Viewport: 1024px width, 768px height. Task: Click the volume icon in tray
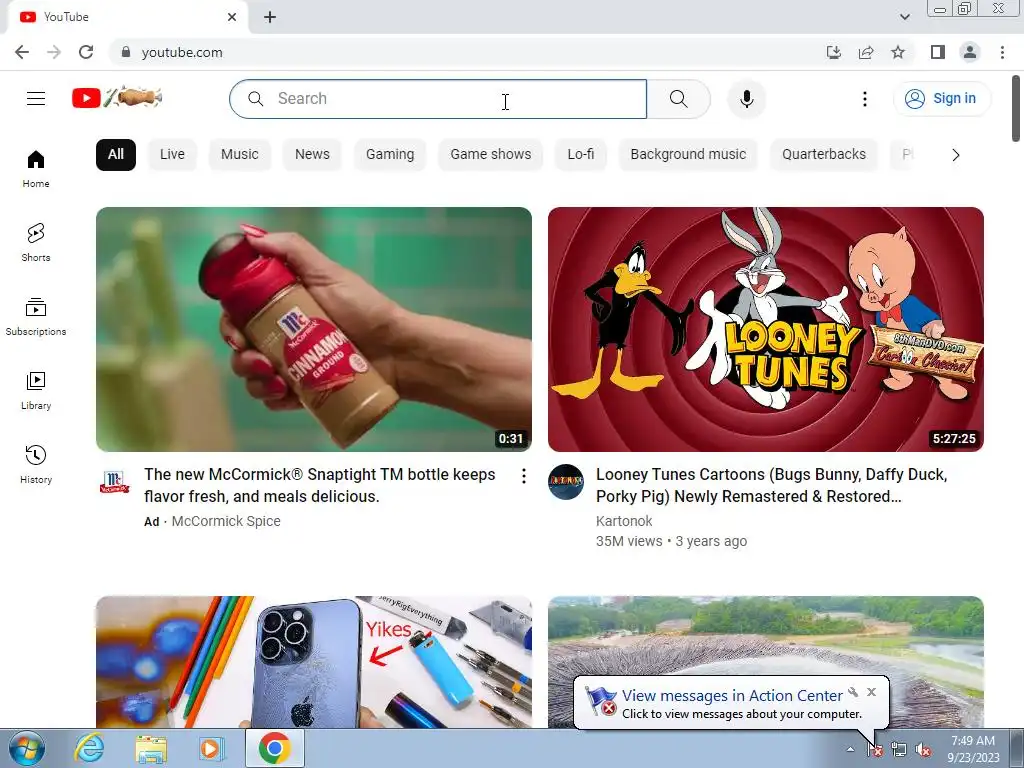coord(923,750)
